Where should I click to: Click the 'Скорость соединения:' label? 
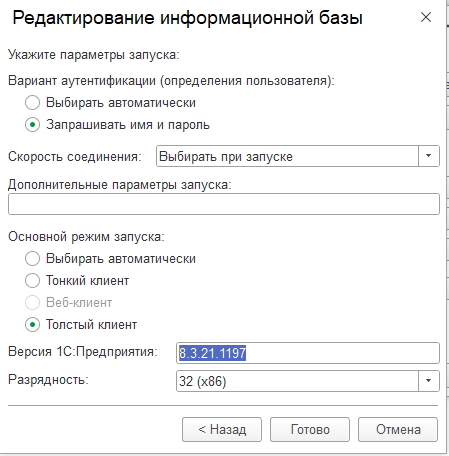click(75, 156)
